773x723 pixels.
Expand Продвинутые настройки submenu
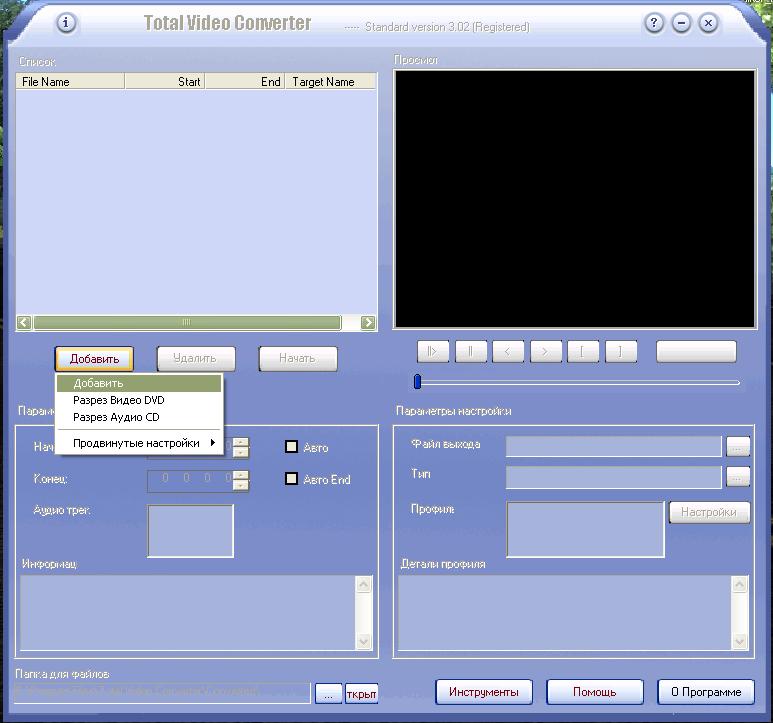coord(139,443)
